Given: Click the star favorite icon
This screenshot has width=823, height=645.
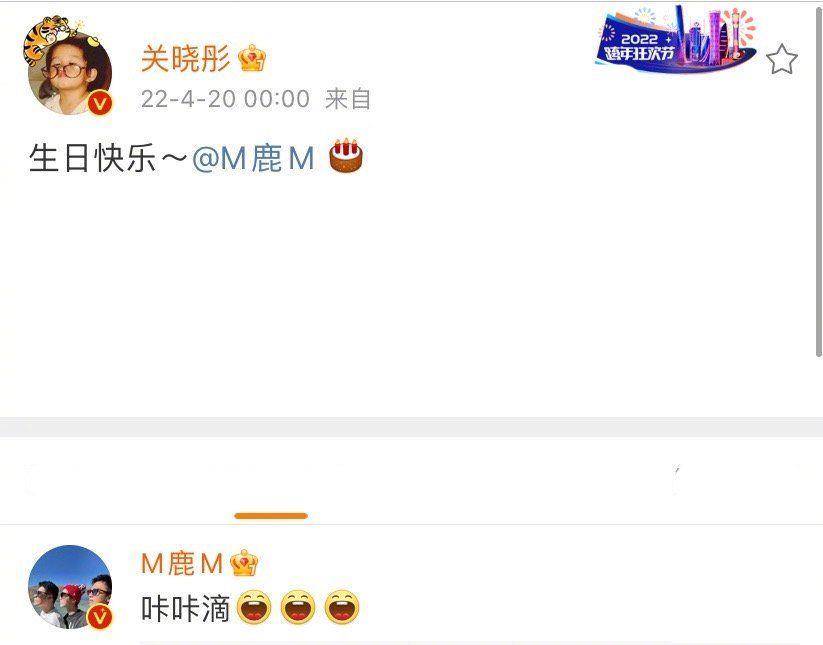Looking at the screenshot, I should coord(782,59).
